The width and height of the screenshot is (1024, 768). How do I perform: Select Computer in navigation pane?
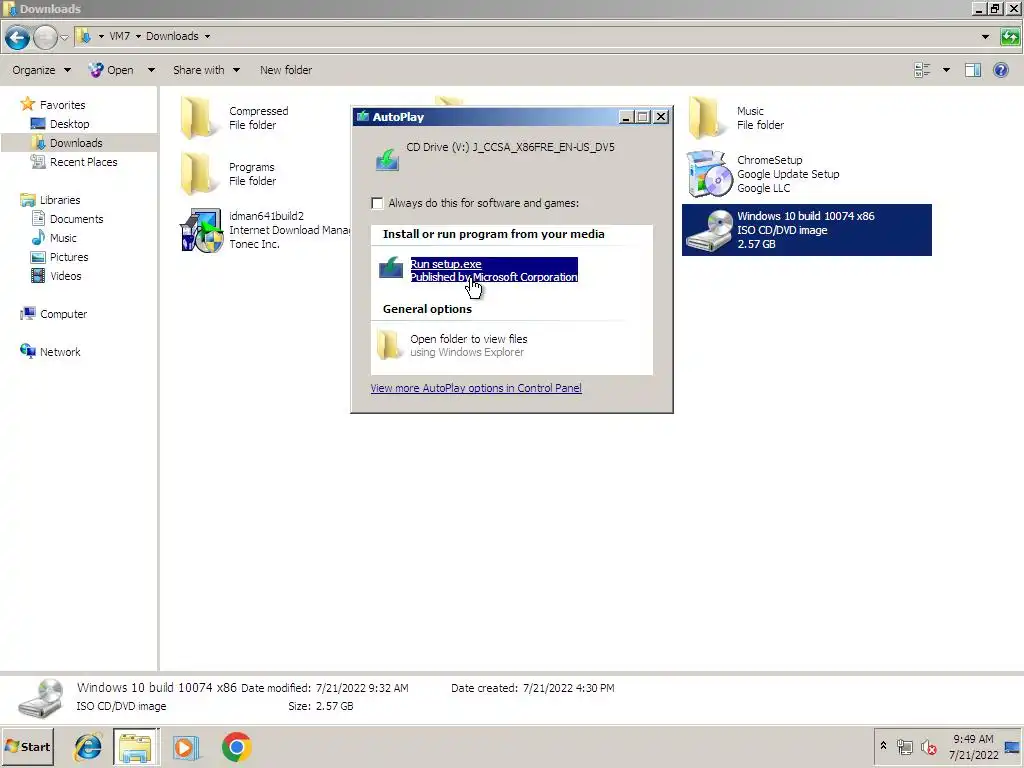click(x=63, y=313)
